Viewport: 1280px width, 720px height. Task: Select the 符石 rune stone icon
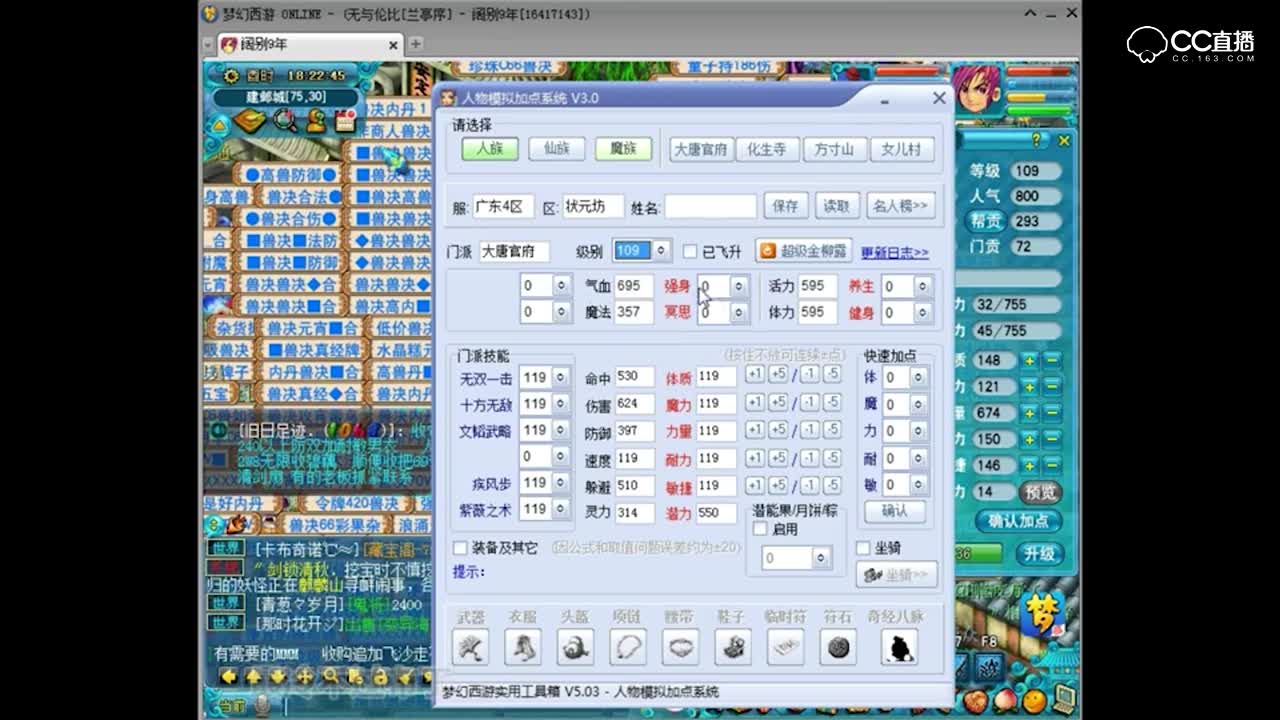[x=838, y=645]
